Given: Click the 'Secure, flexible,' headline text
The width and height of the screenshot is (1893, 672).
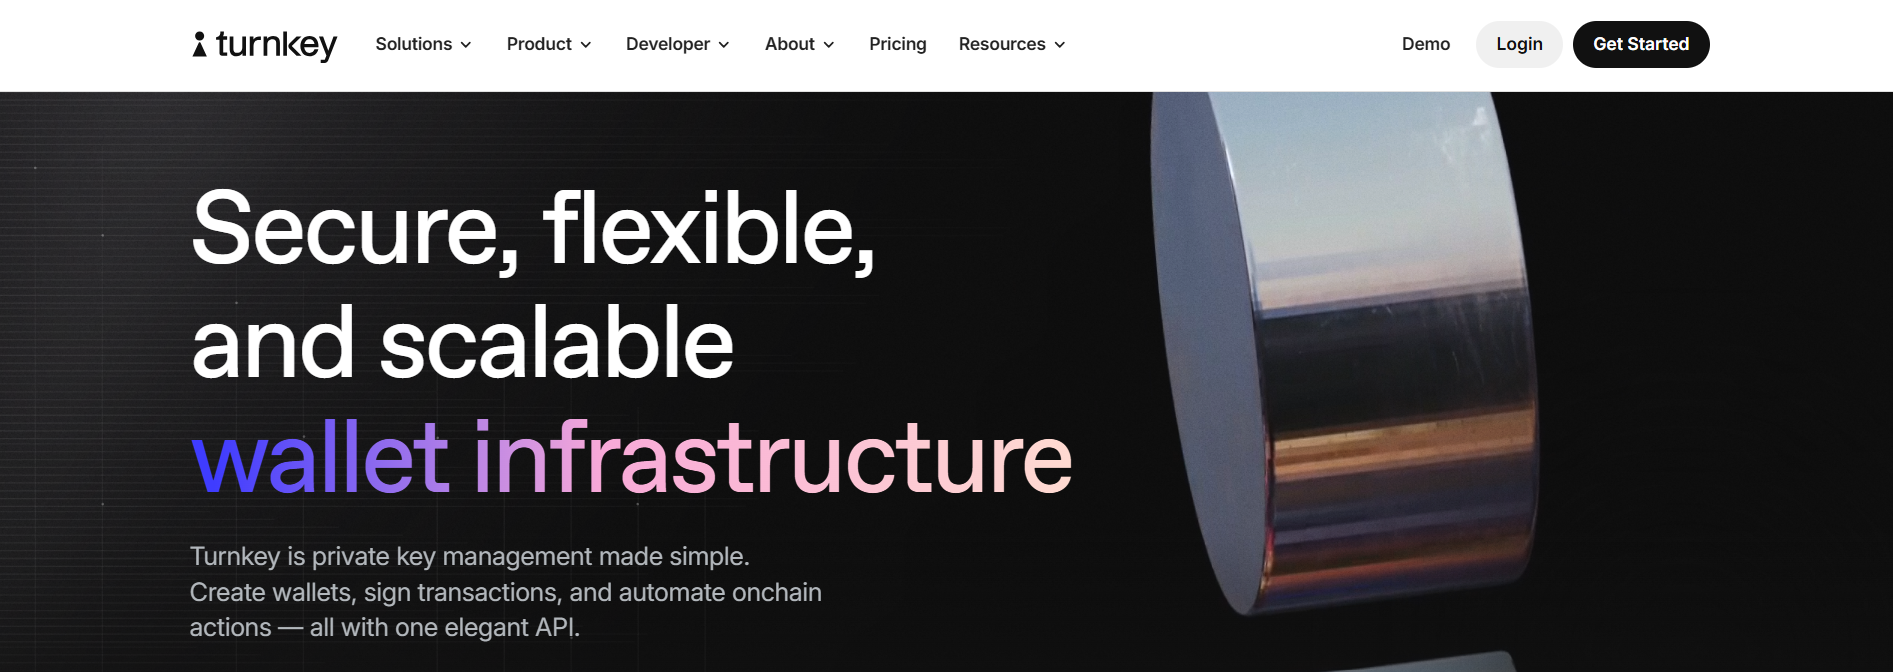Looking at the screenshot, I should (533, 231).
